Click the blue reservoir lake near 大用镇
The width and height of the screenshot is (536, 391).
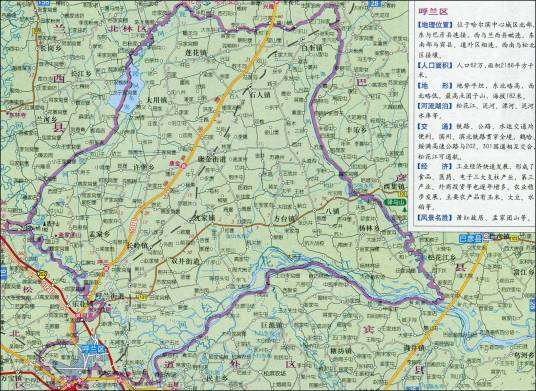click(x=126, y=92)
